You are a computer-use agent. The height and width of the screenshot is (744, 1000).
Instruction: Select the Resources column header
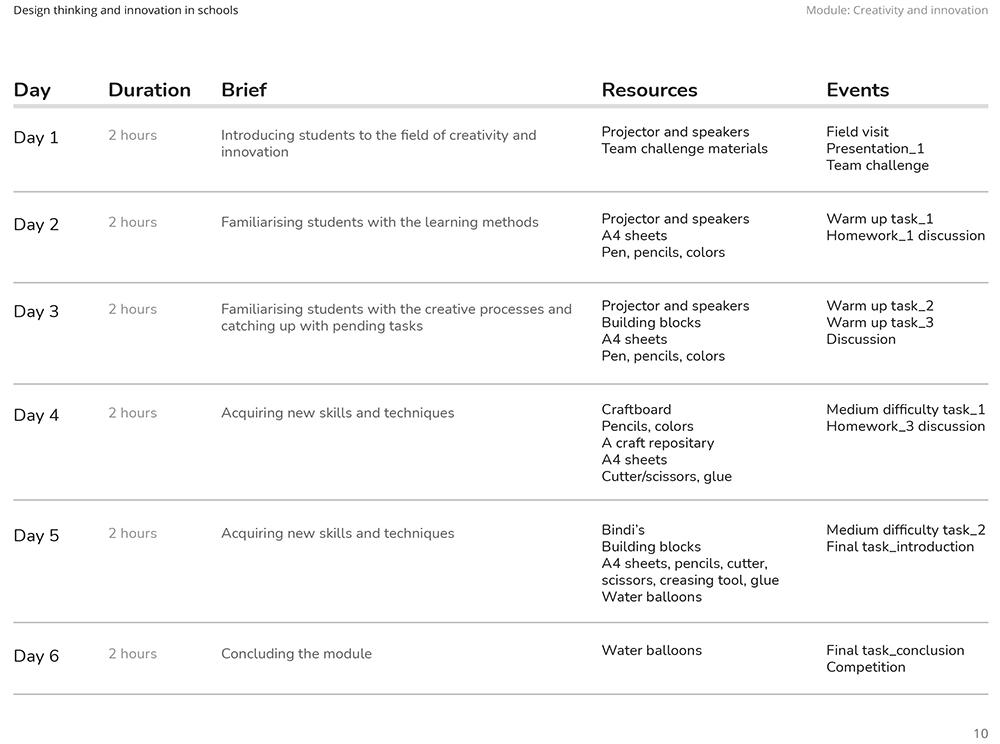click(x=649, y=90)
